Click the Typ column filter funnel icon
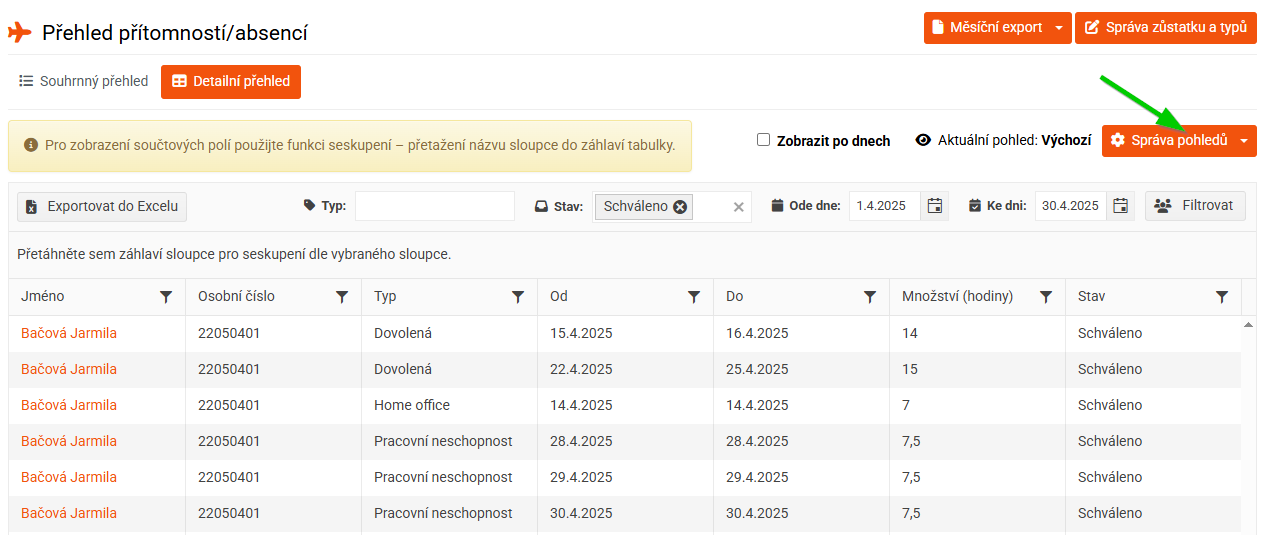 (x=518, y=297)
